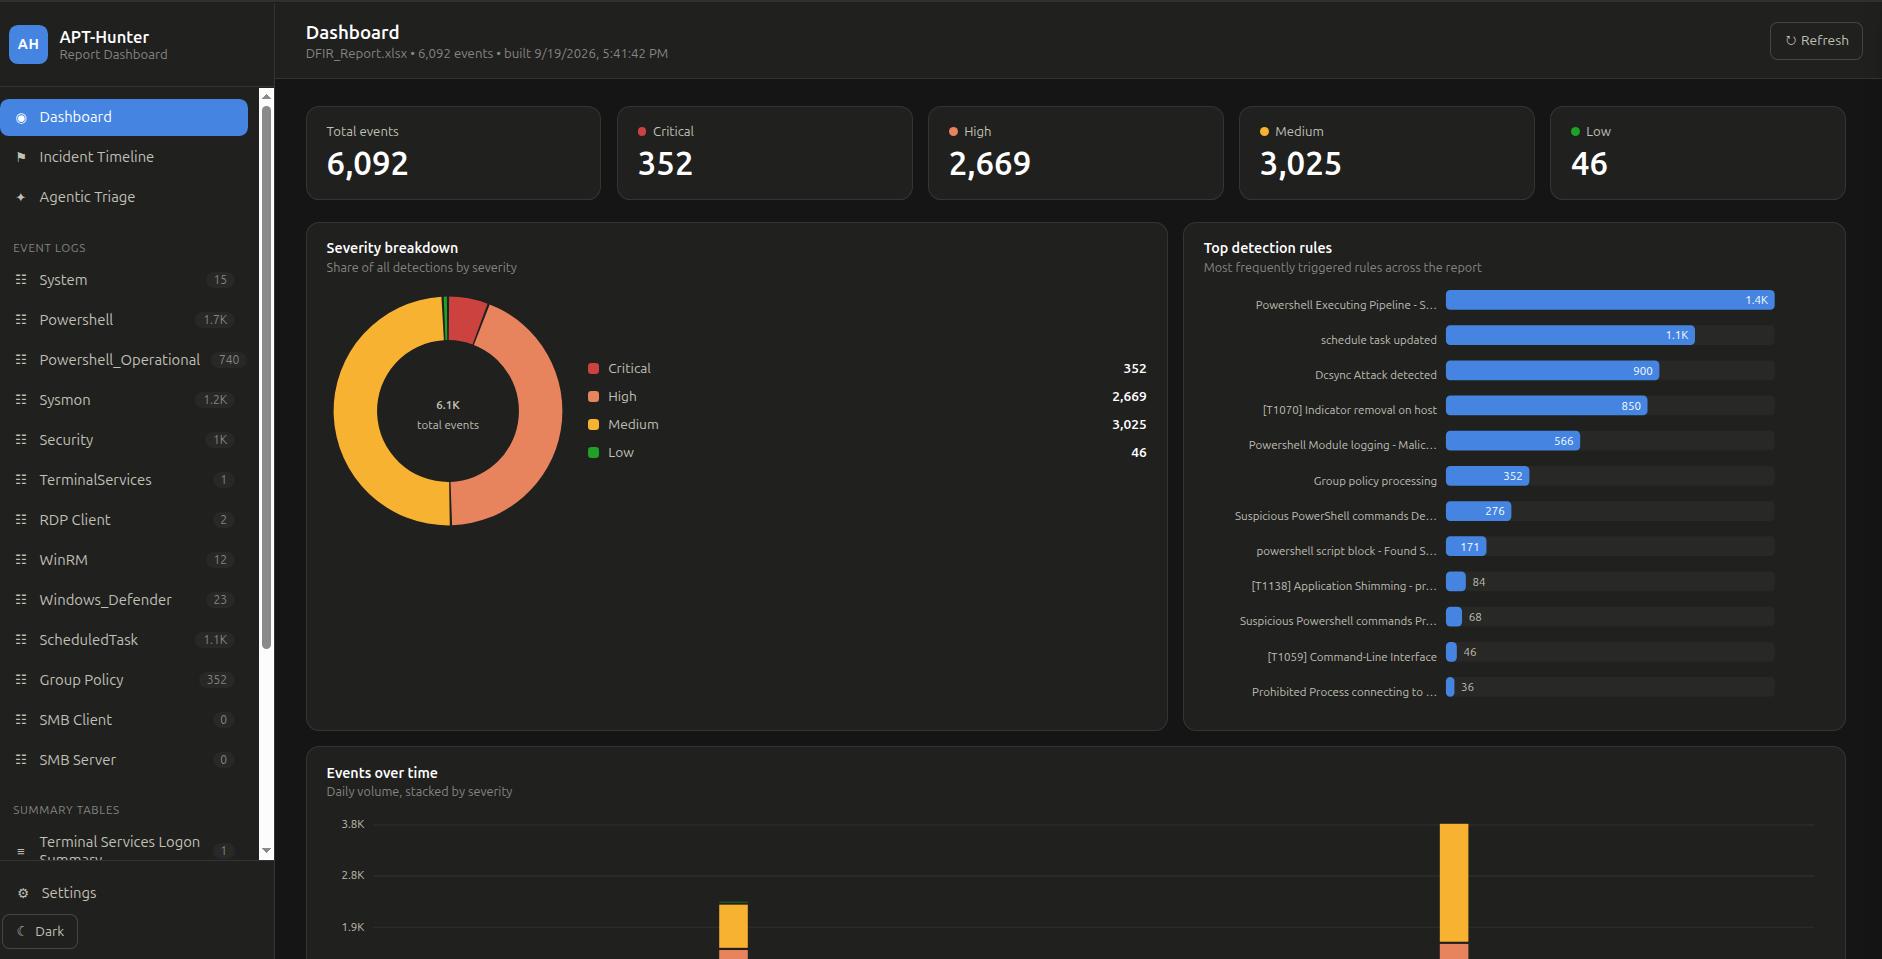The height and width of the screenshot is (959, 1882).
Task: Open the Incident Timeline page
Action: pos(124,157)
